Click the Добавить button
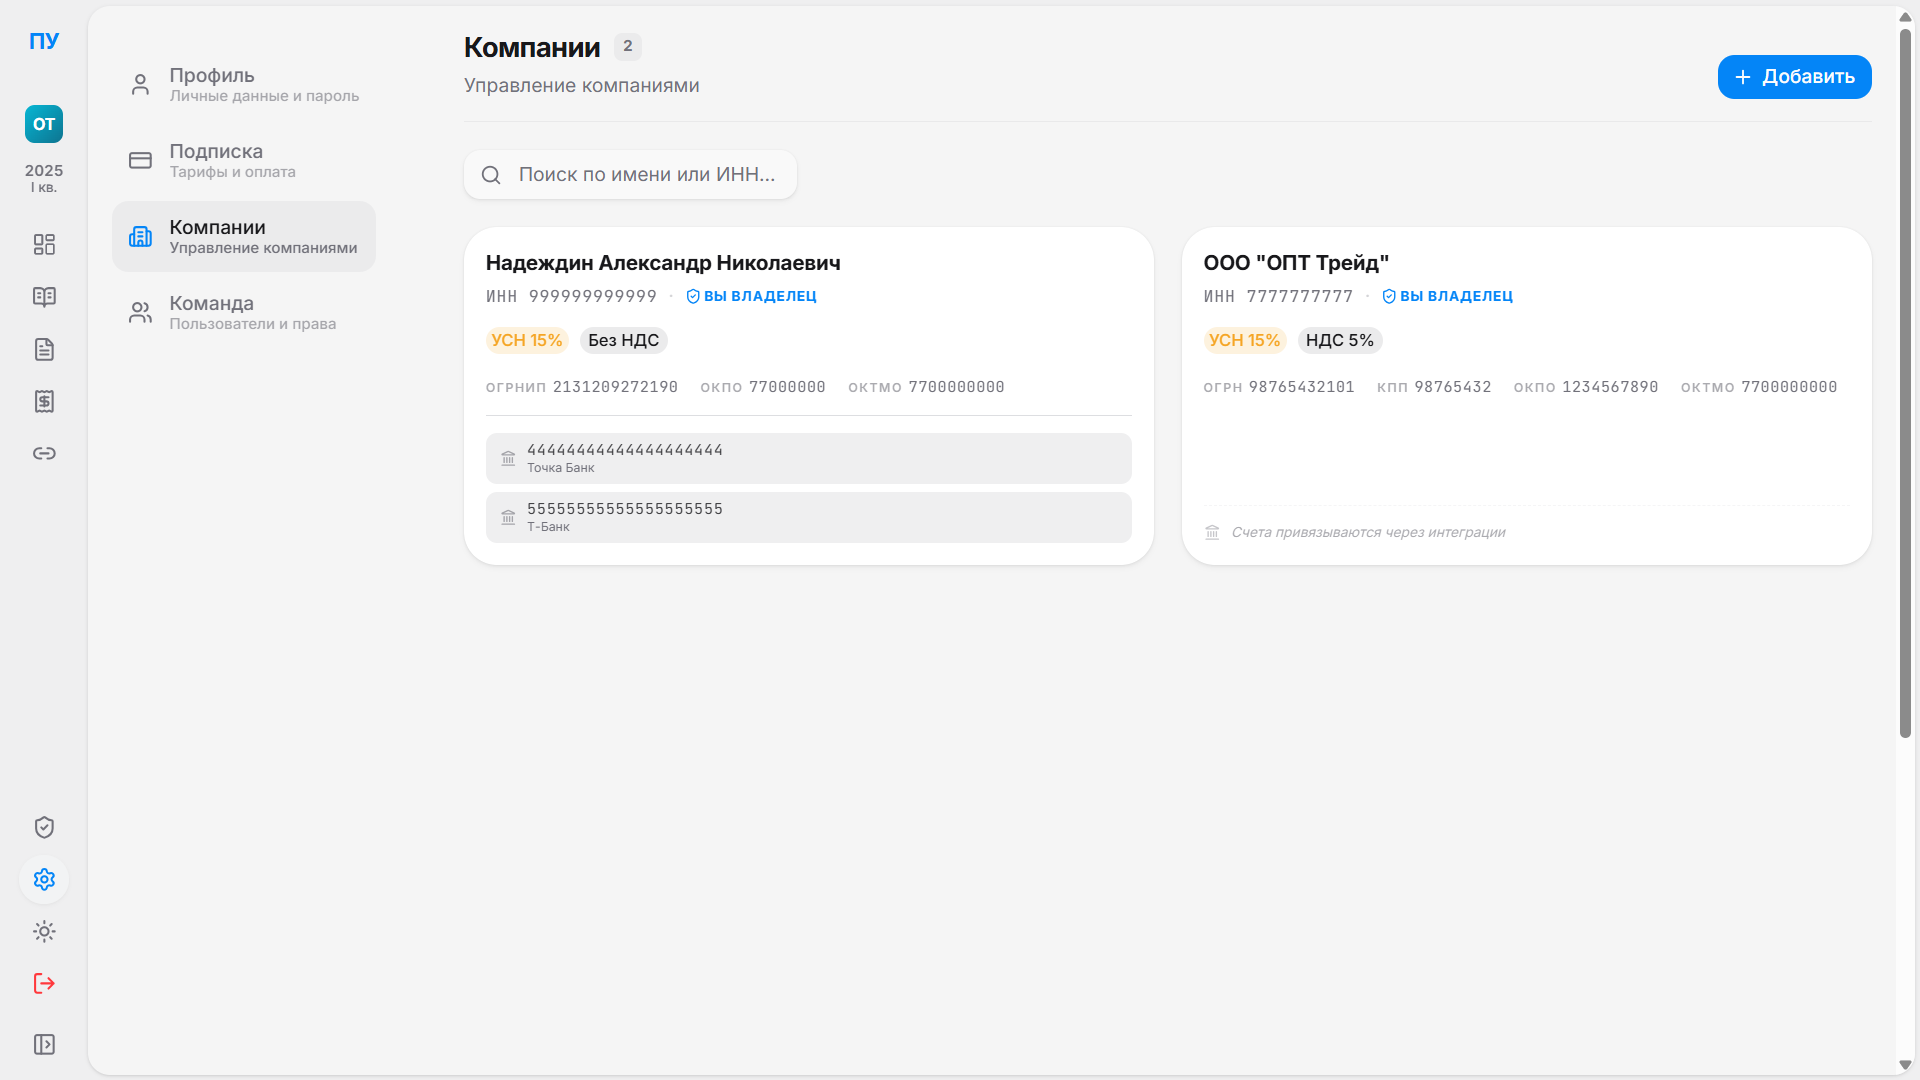The height and width of the screenshot is (1080, 1920). (x=1794, y=77)
